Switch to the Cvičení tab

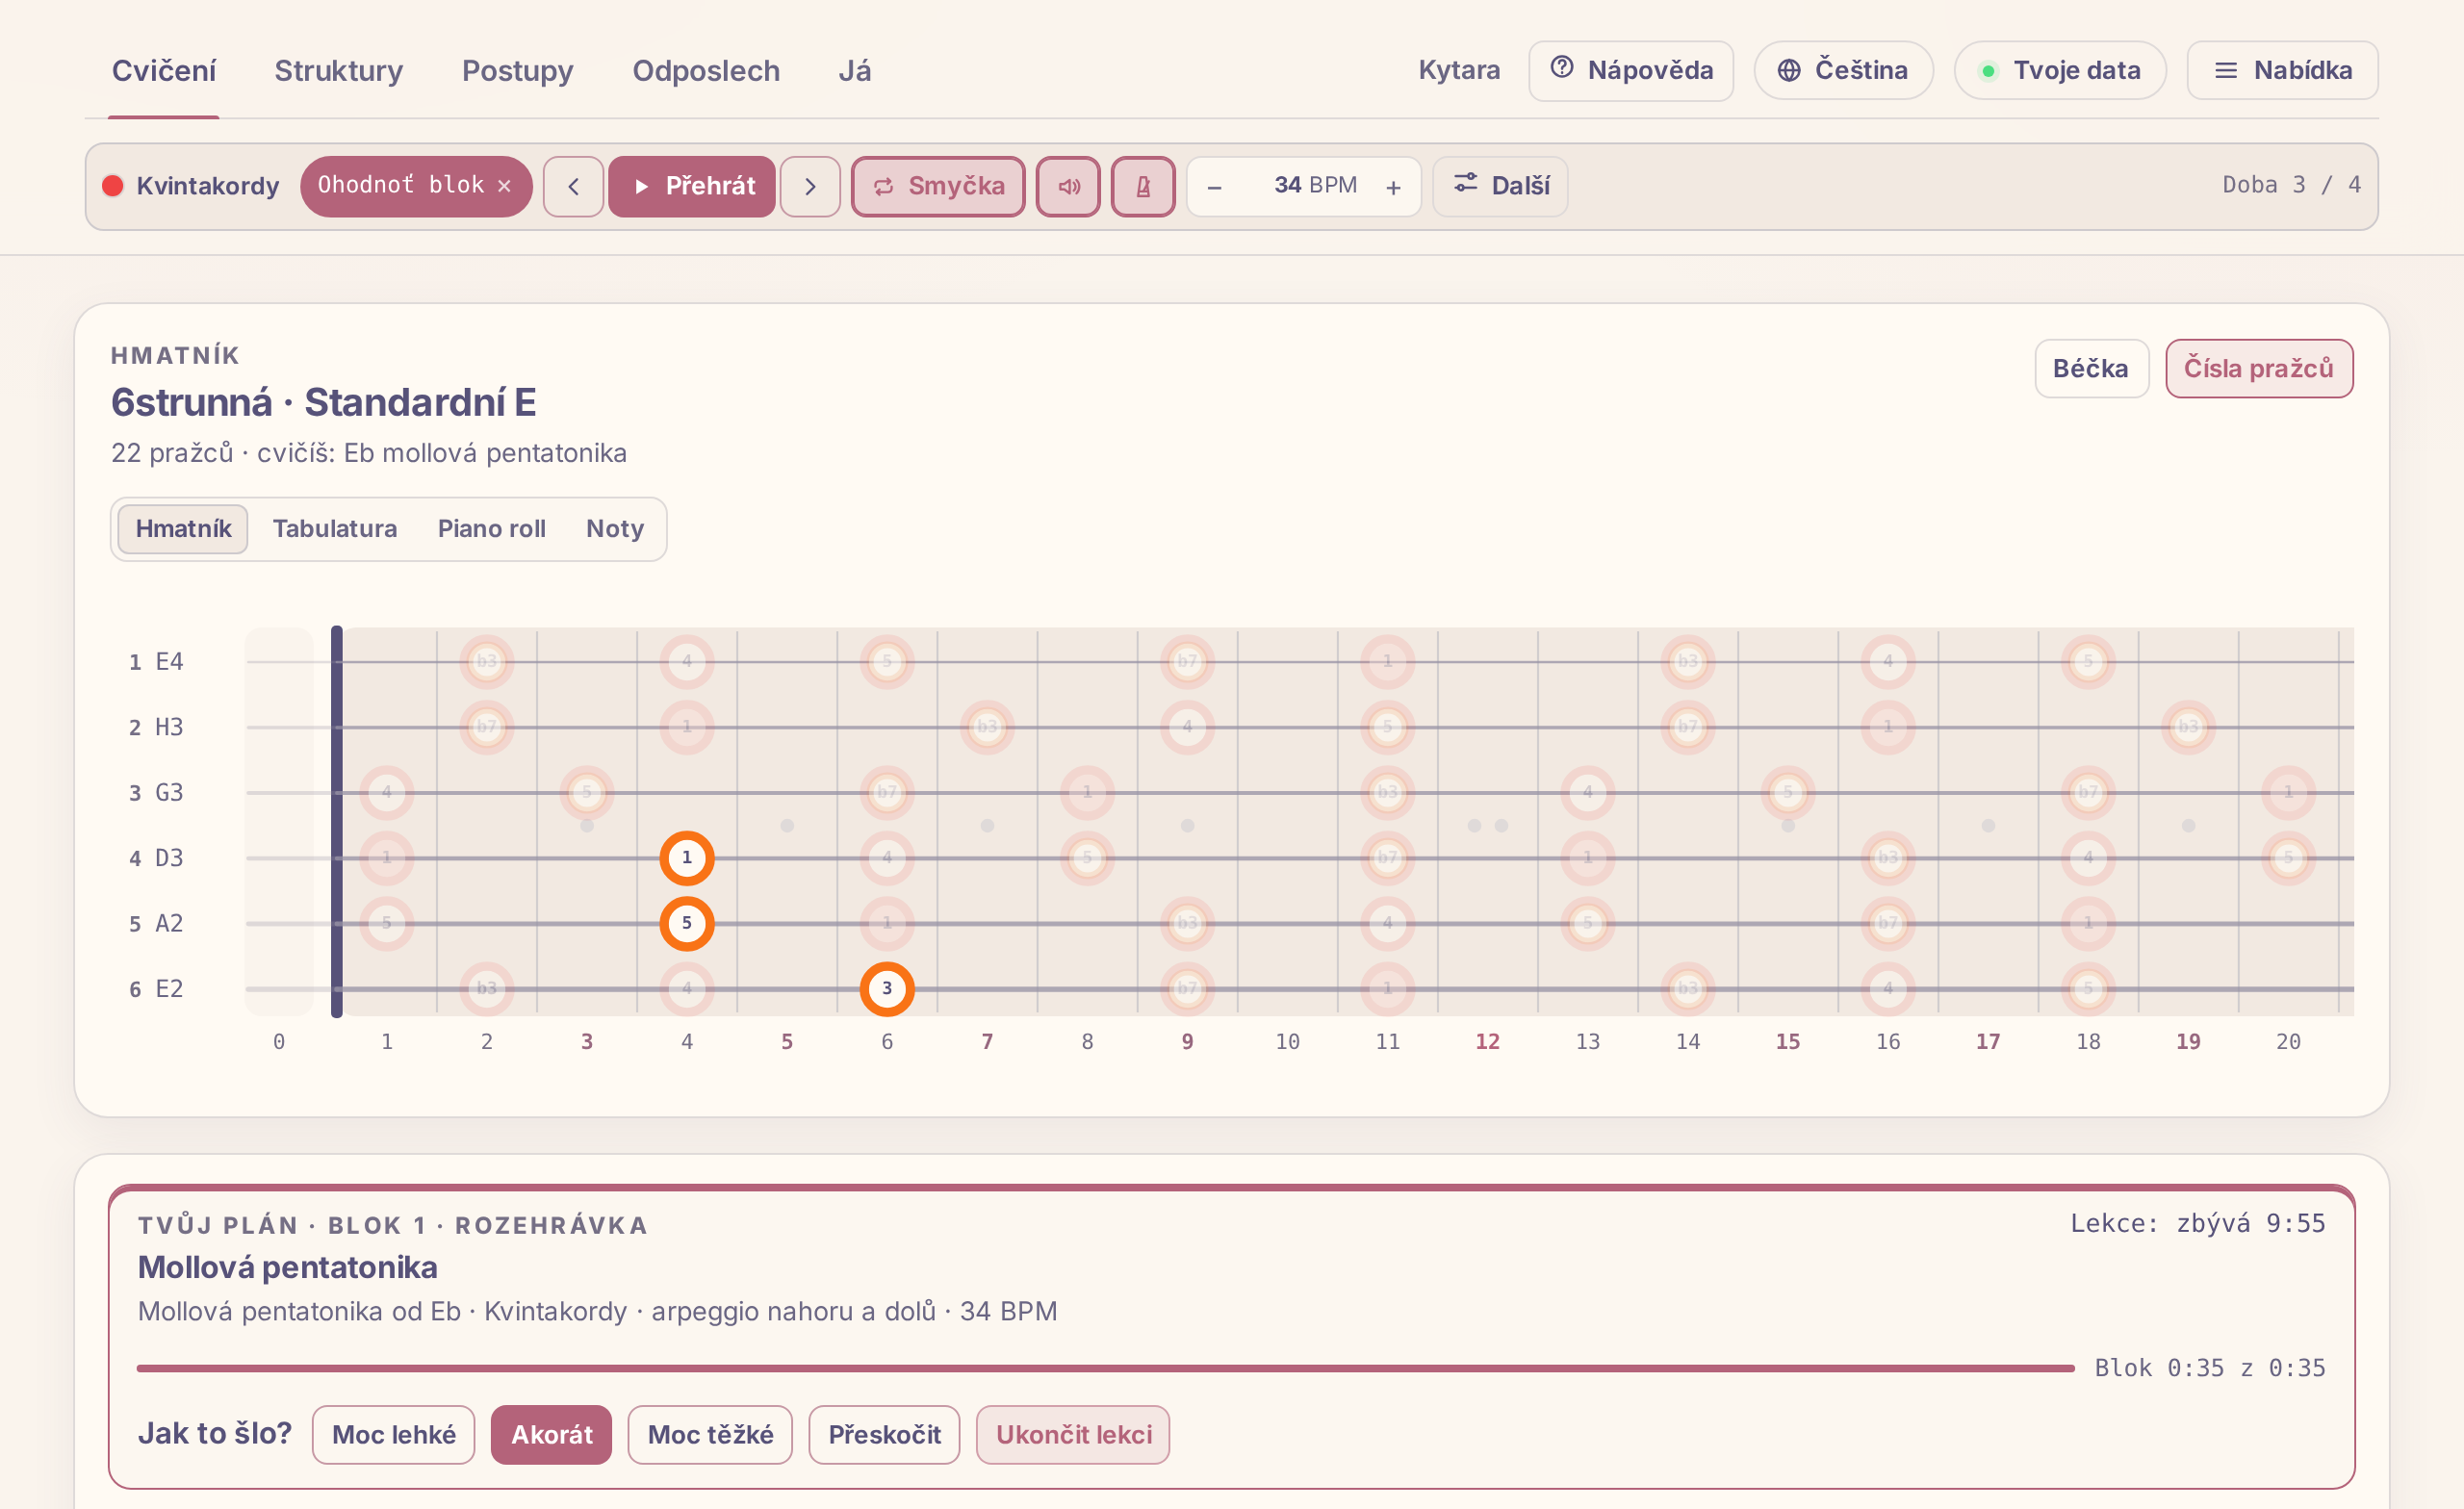click(x=164, y=71)
